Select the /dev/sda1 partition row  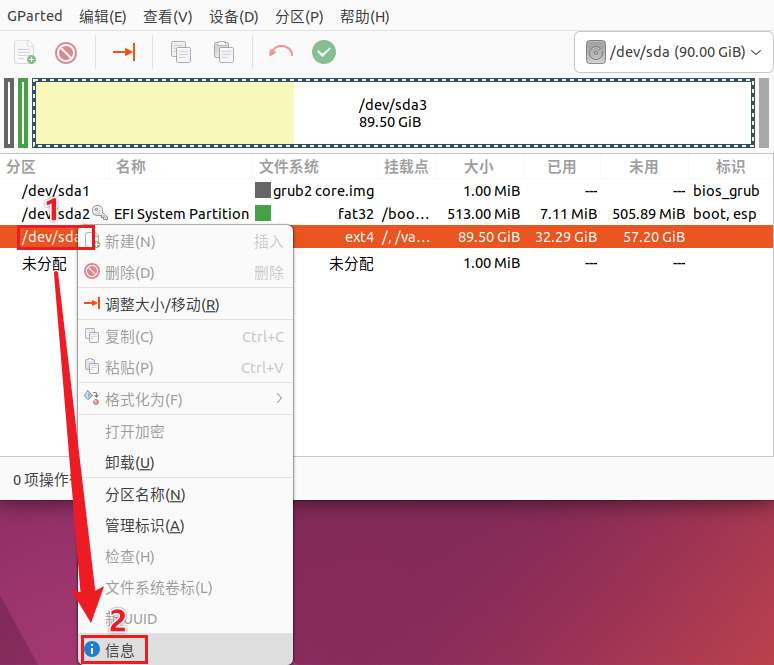point(56,190)
